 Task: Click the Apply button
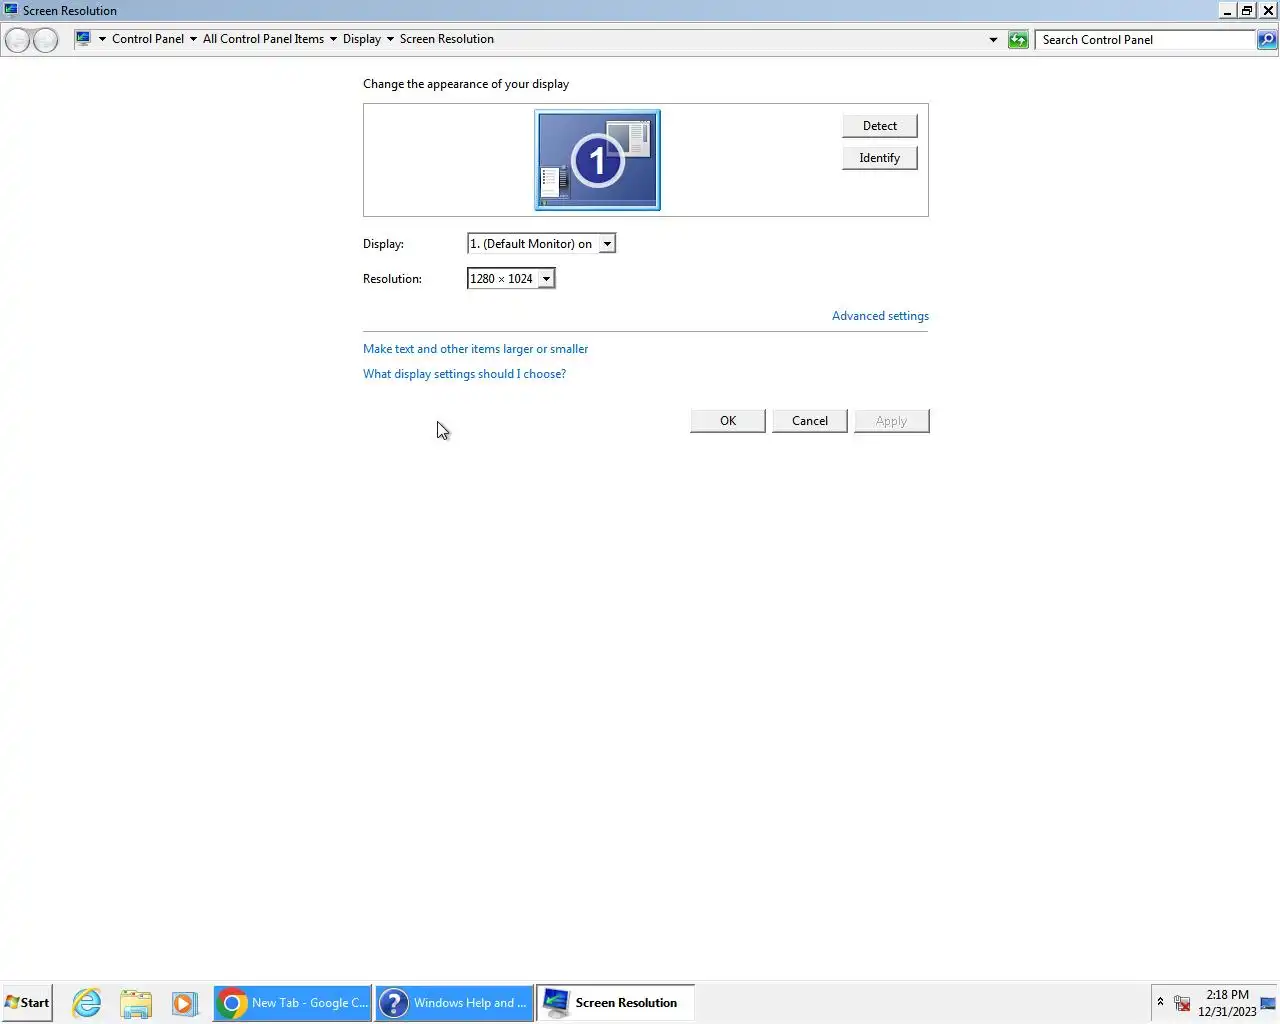pyautogui.click(x=892, y=421)
